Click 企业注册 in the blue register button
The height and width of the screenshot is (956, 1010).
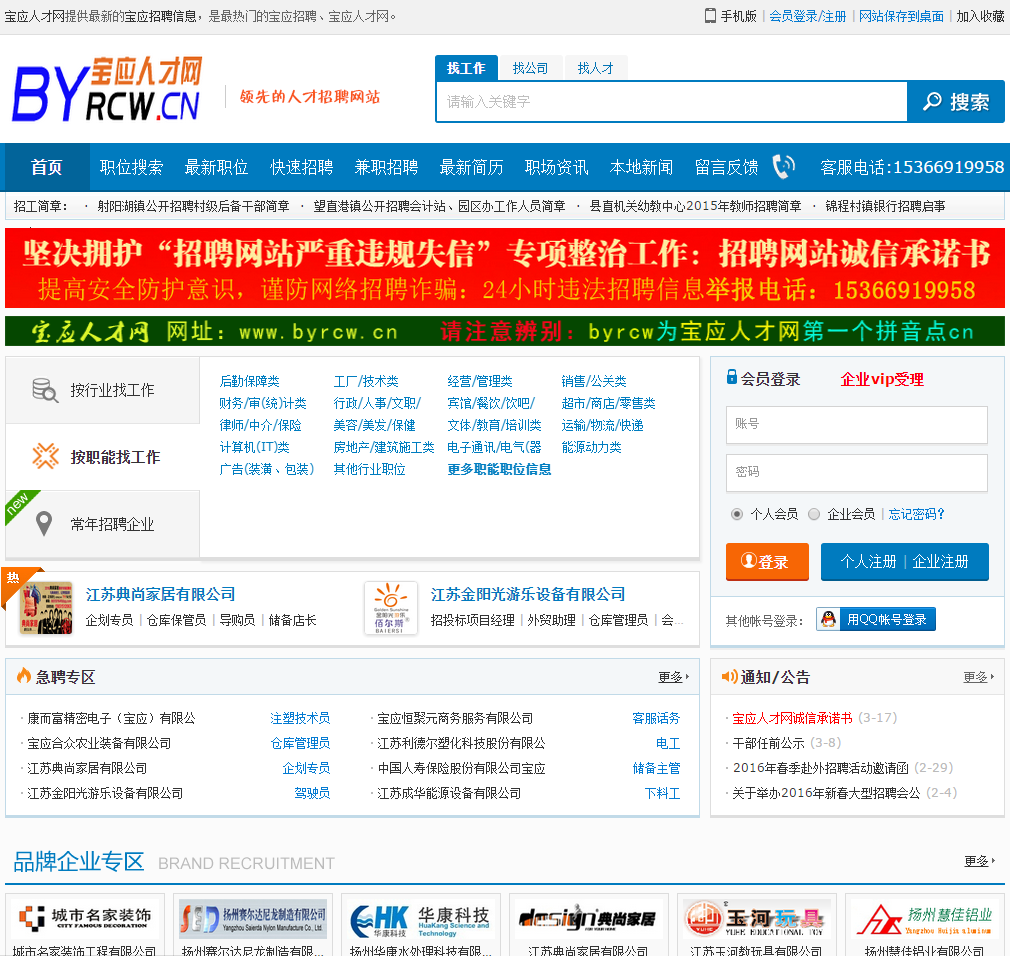940,562
